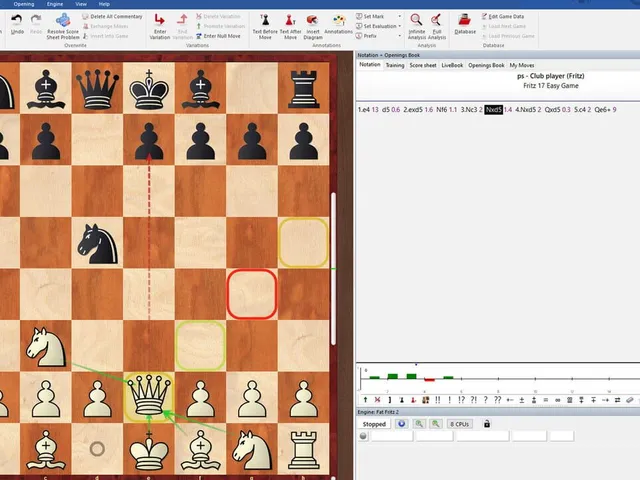Click the double exclamation !! annotation
Image resolution: width=640 pixels, height=480 pixels.
[x=438, y=400]
